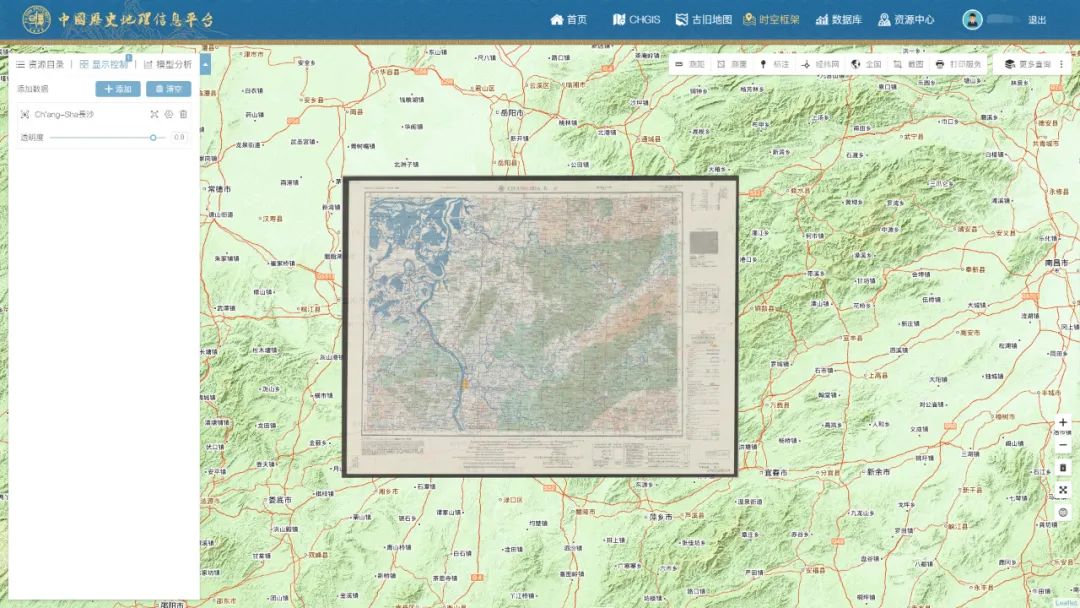Viewport: 1080px width, 608px height.
Task: Toggle the Ch'ang-Sha layer icon
Action: pyautogui.click(x=25, y=114)
